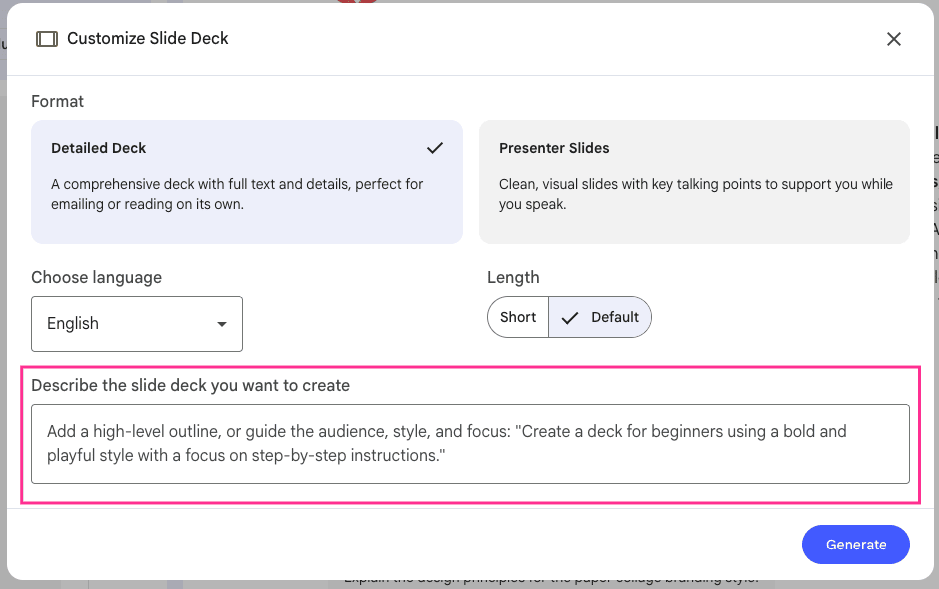Choose the Presenter Slides format option
939x589 pixels.
point(694,182)
